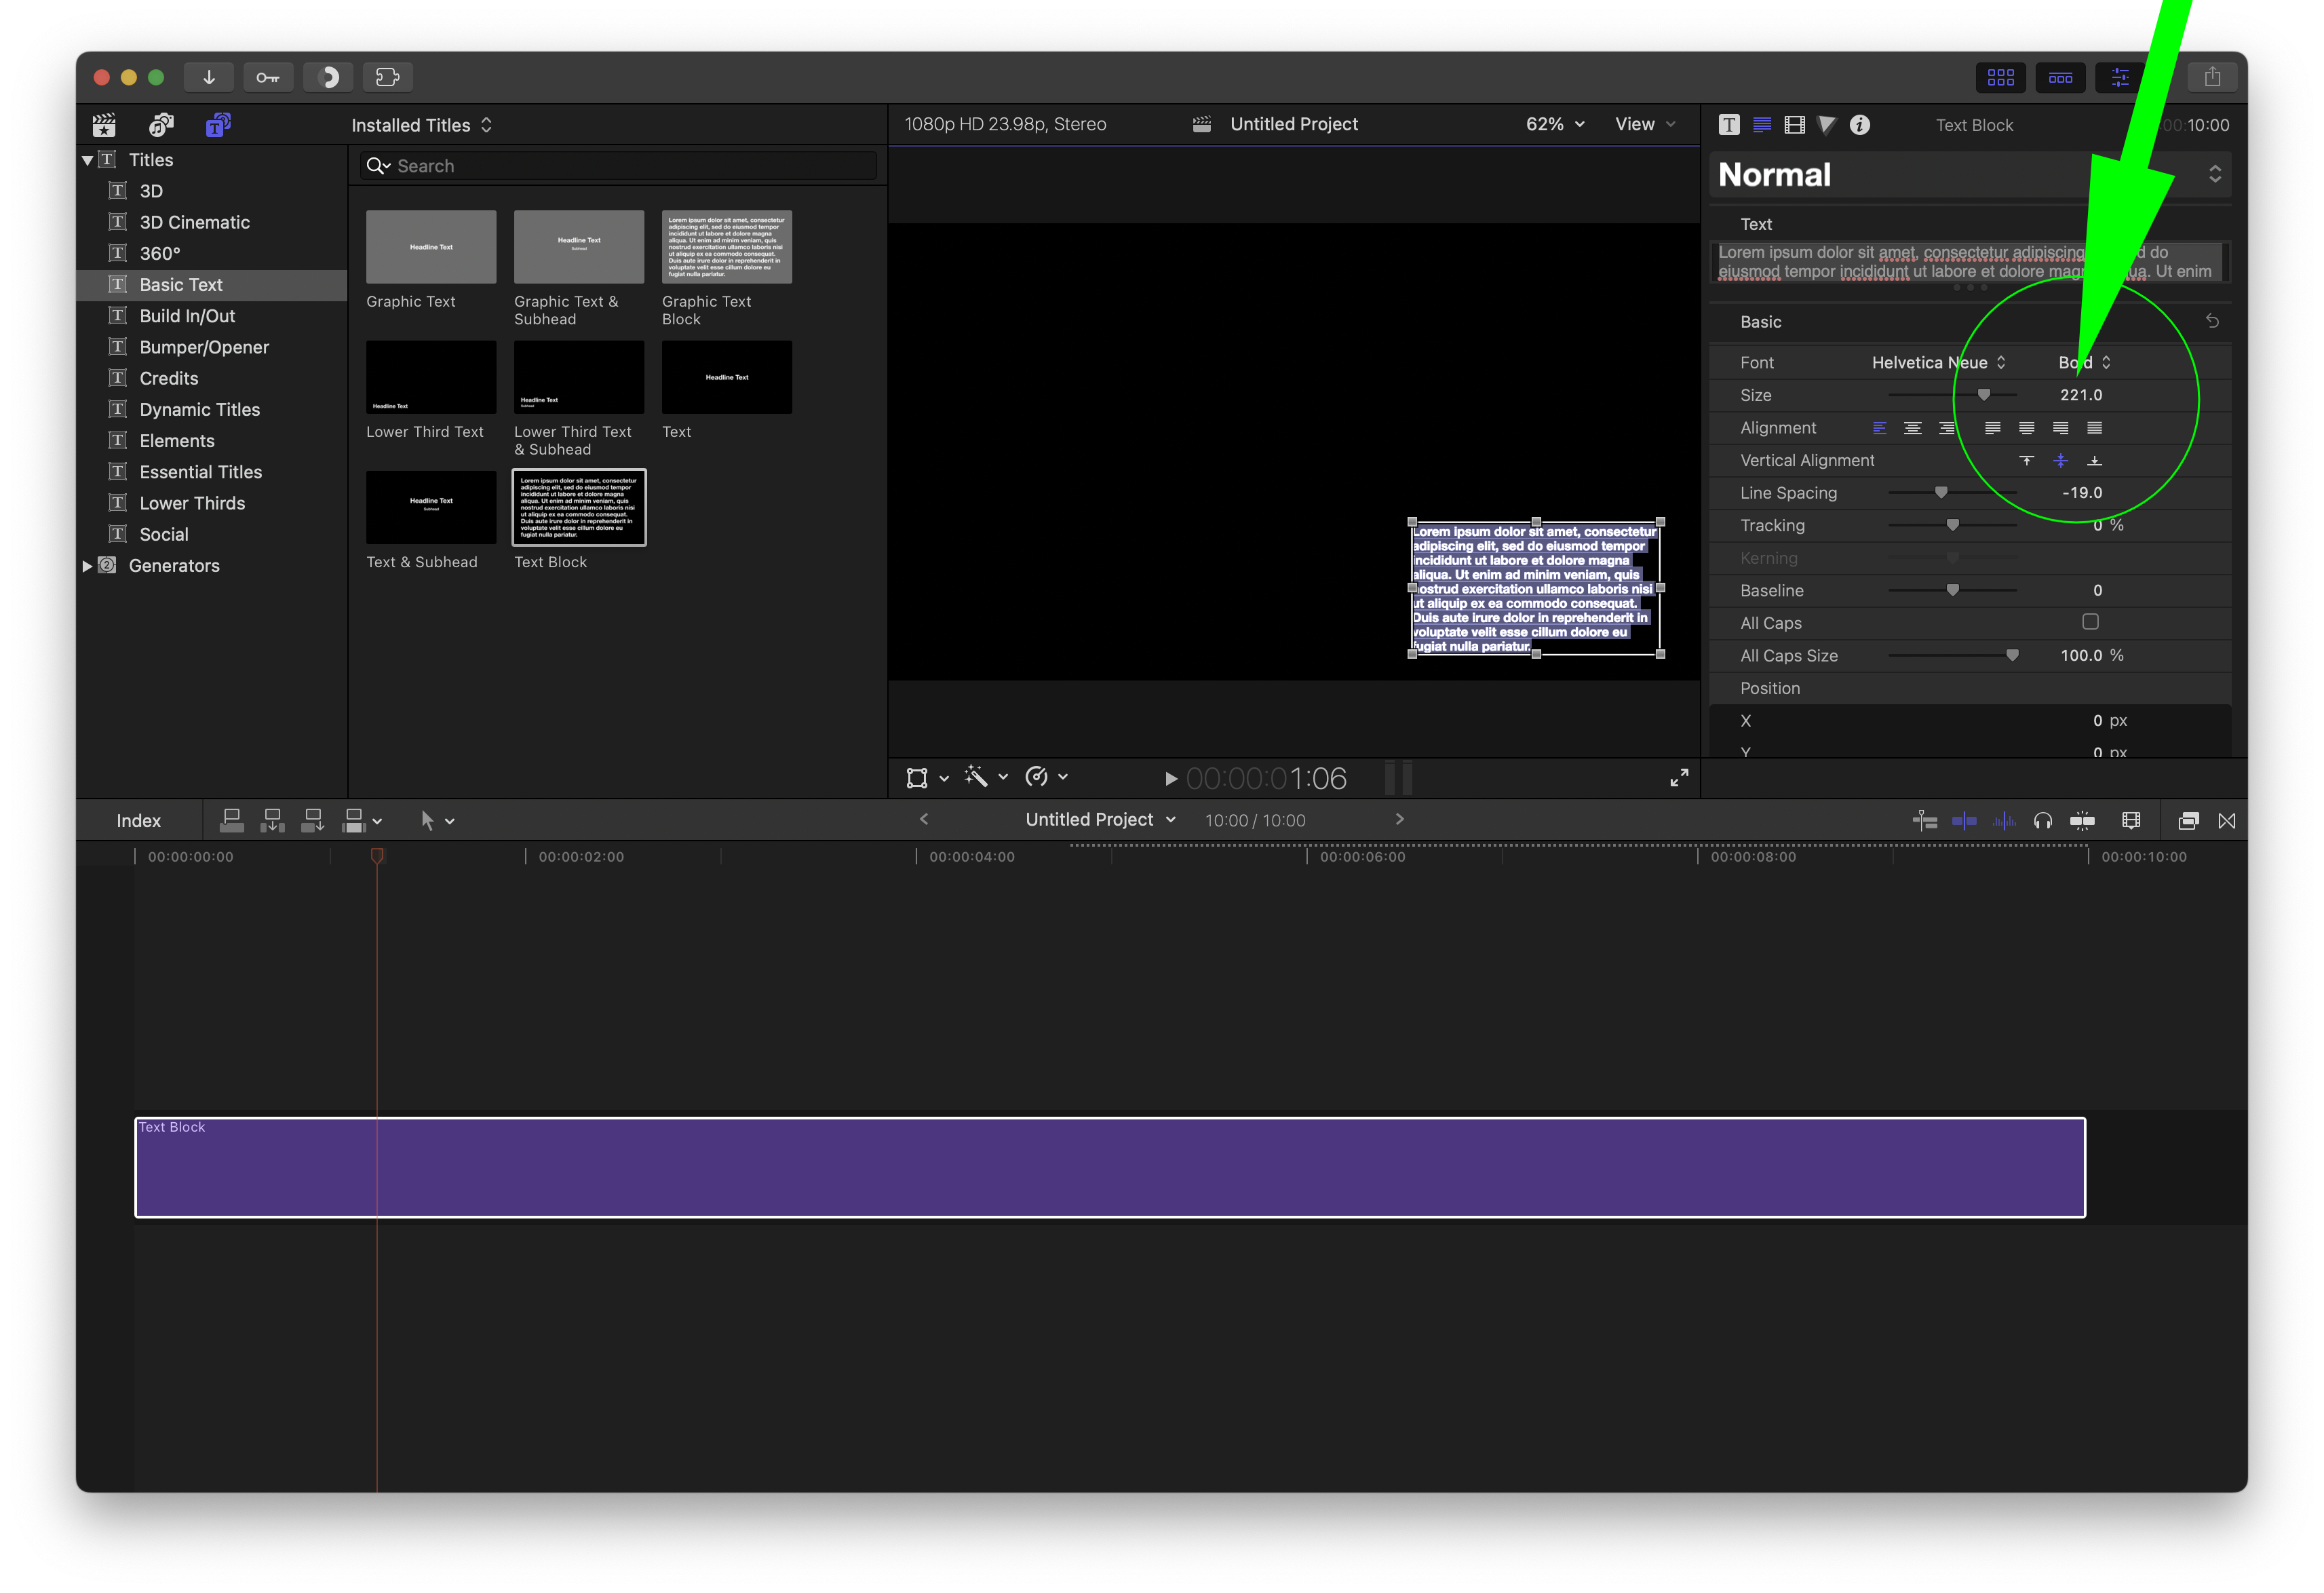Viewport: 2324px width, 1593px height.
Task: Click the Index button
Action: (x=138, y=821)
